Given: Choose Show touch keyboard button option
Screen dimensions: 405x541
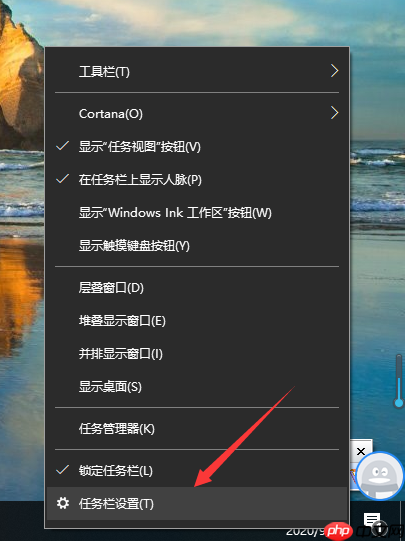Looking at the screenshot, I should (197, 246).
